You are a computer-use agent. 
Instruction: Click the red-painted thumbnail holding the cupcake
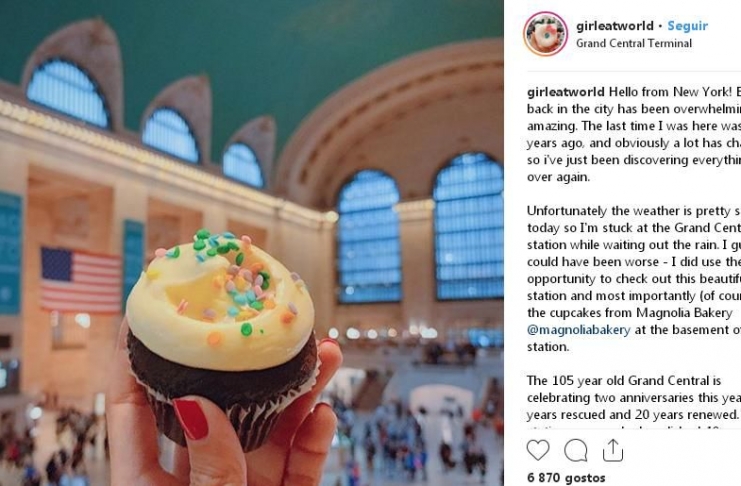click(x=191, y=419)
